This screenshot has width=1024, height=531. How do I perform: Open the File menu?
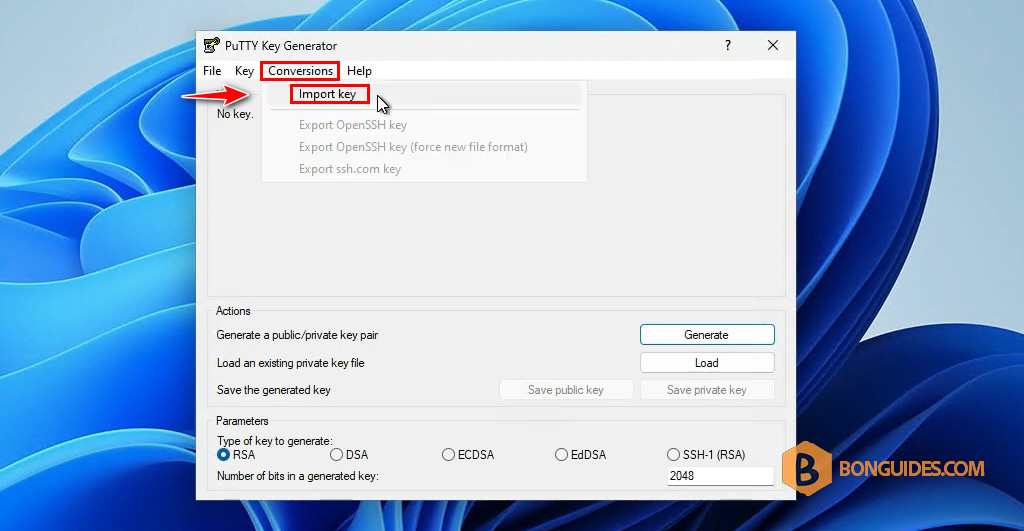(x=212, y=71)
